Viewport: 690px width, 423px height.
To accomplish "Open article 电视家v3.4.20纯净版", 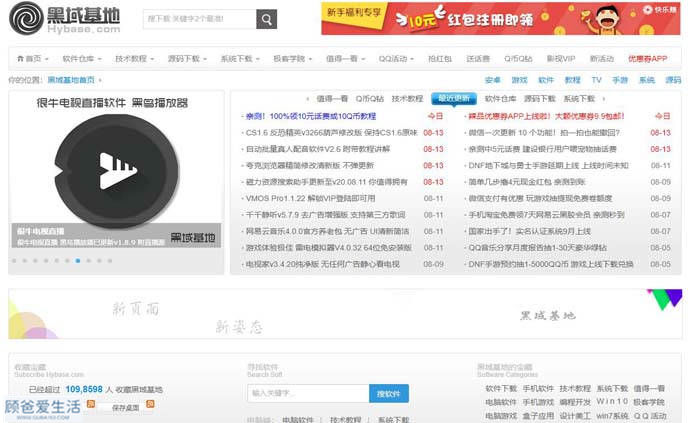I will point(323,264).
